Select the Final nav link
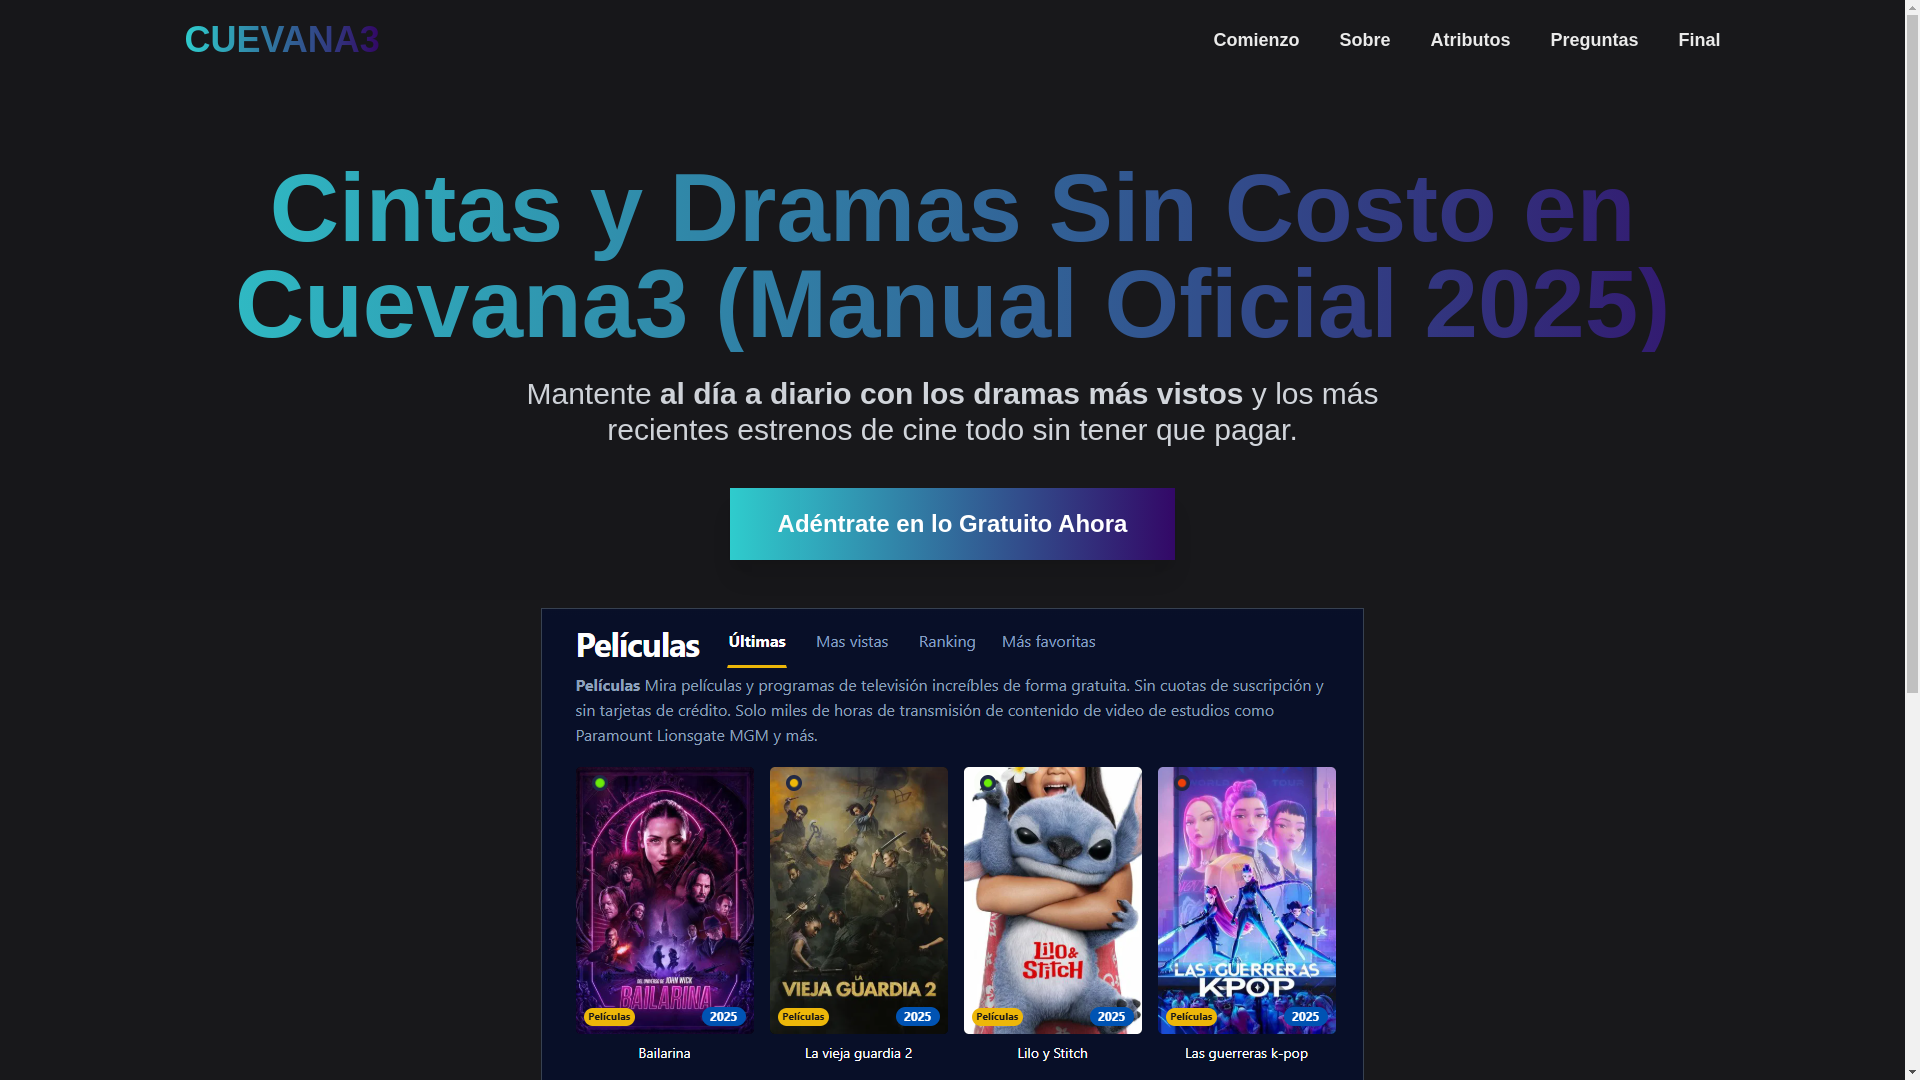The width and height of the screenshot is (1920, 1080). 1699,40
